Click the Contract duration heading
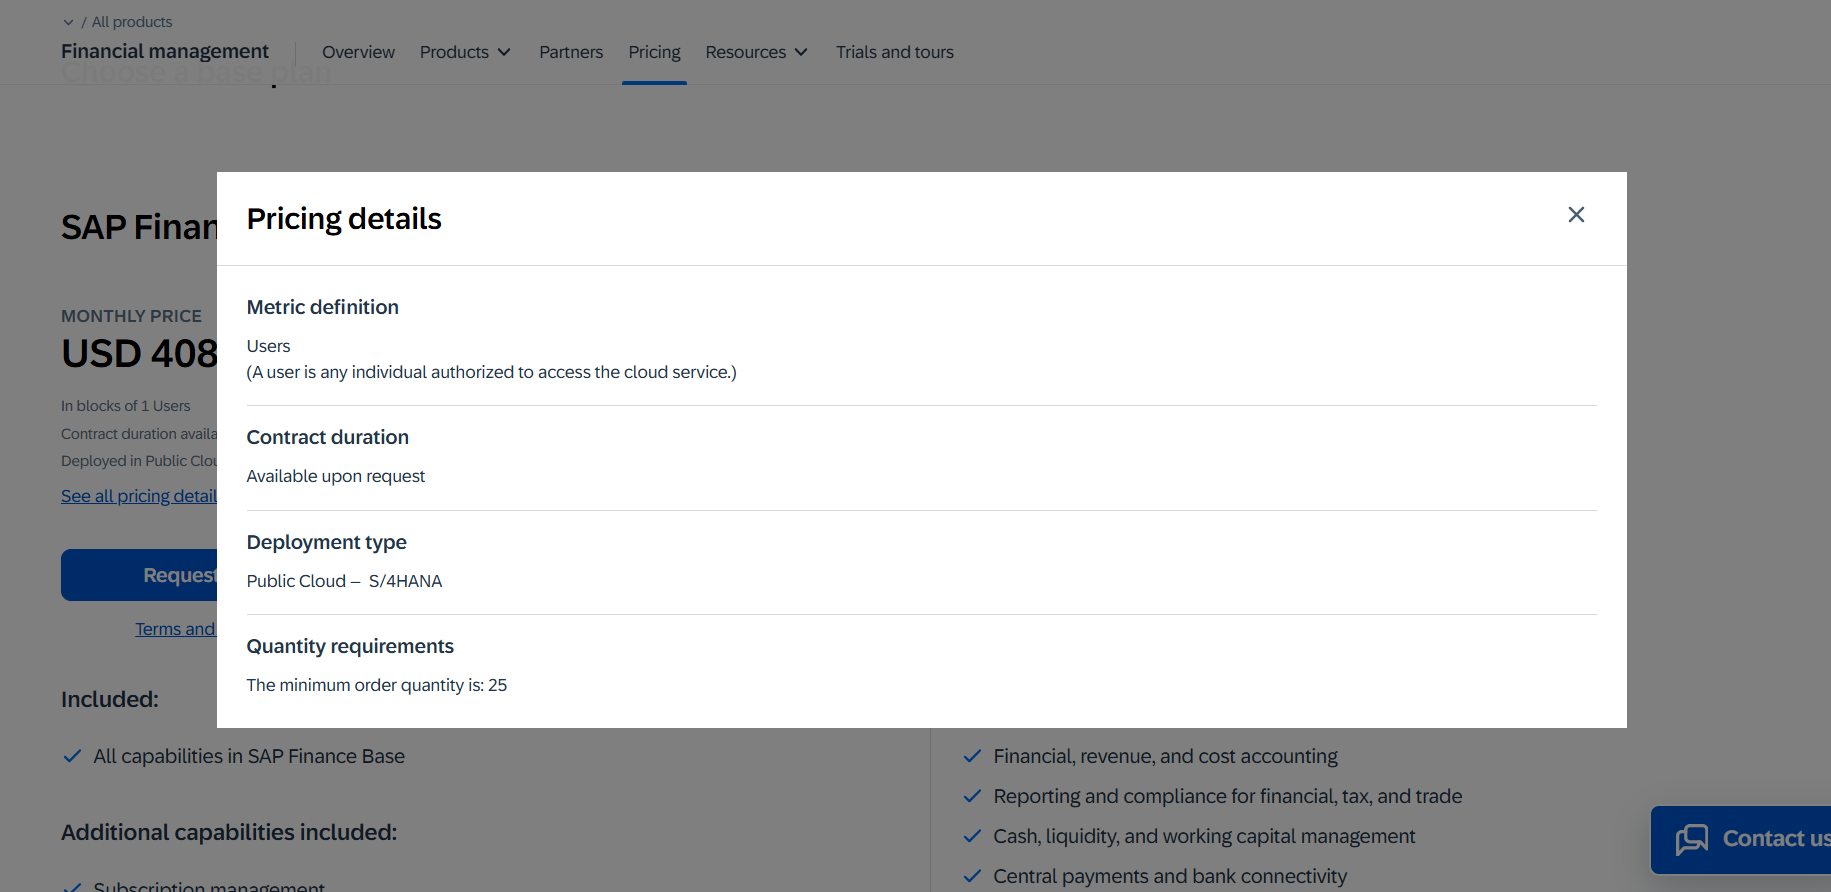 pyautogui.click(x=328, y=437)
